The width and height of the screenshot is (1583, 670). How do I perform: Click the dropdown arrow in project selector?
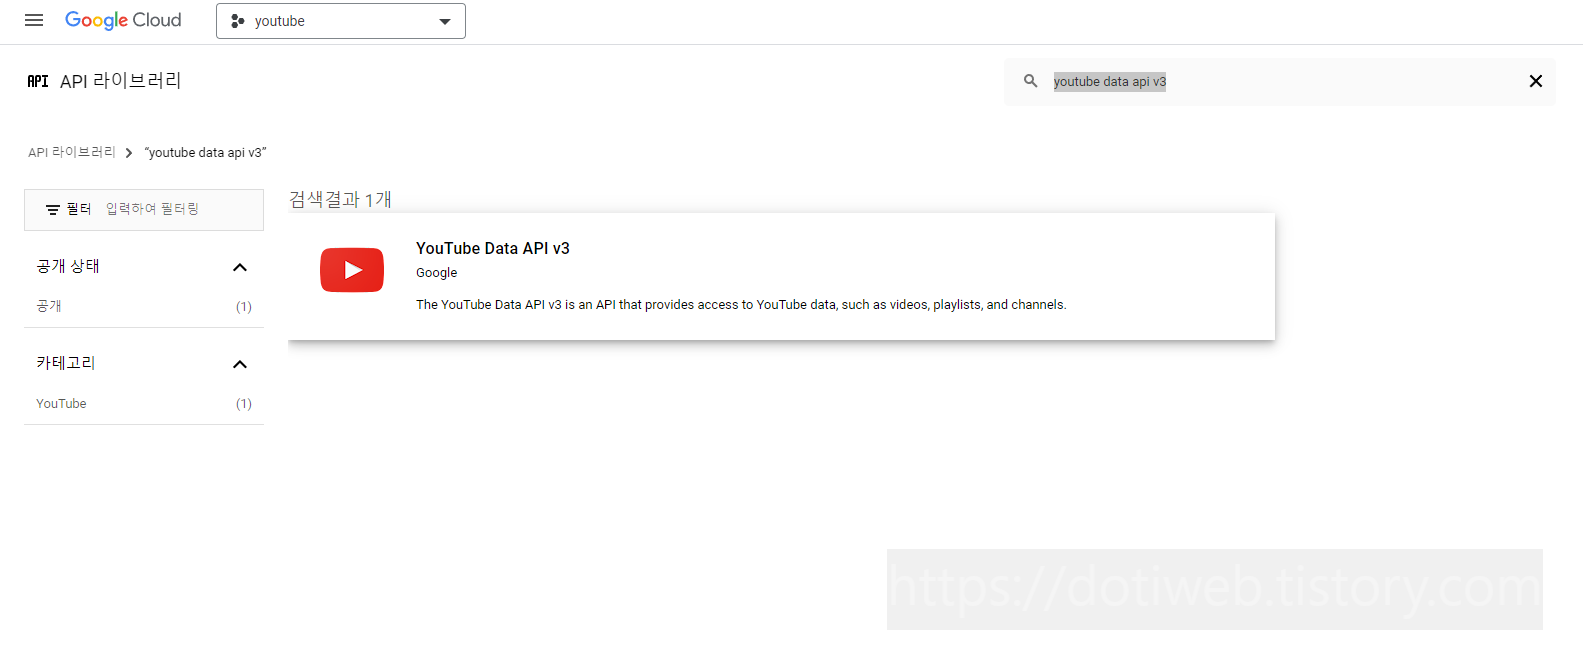445,22
